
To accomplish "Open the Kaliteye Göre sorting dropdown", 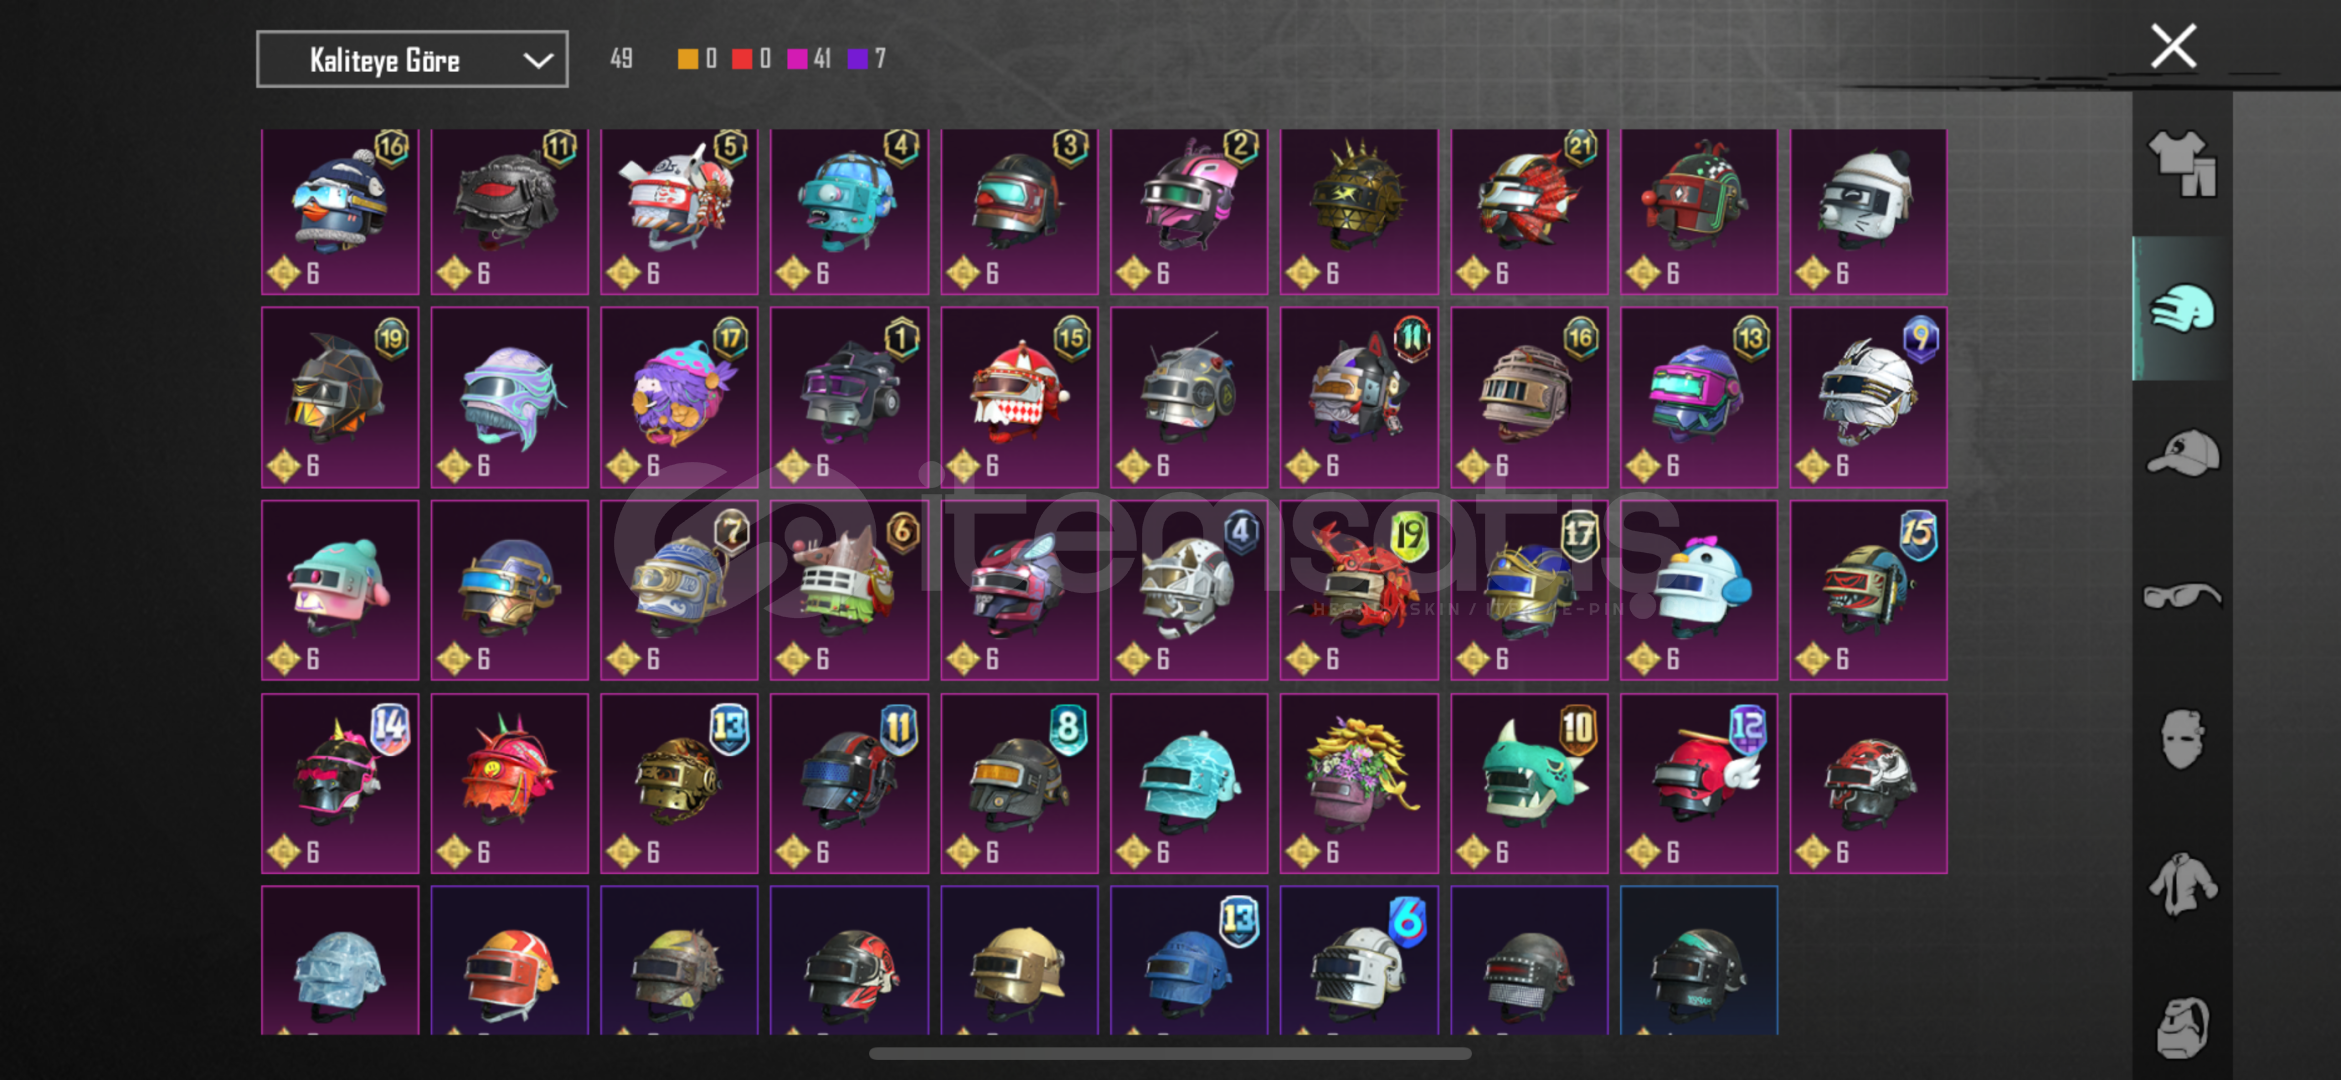I will click(x=412, y=59).
